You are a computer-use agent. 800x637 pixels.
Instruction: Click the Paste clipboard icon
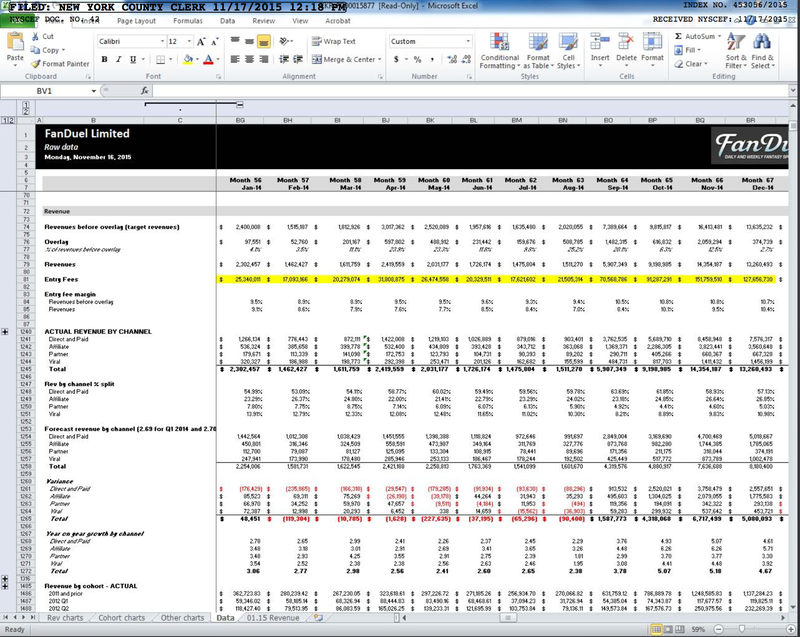(15, 42)
